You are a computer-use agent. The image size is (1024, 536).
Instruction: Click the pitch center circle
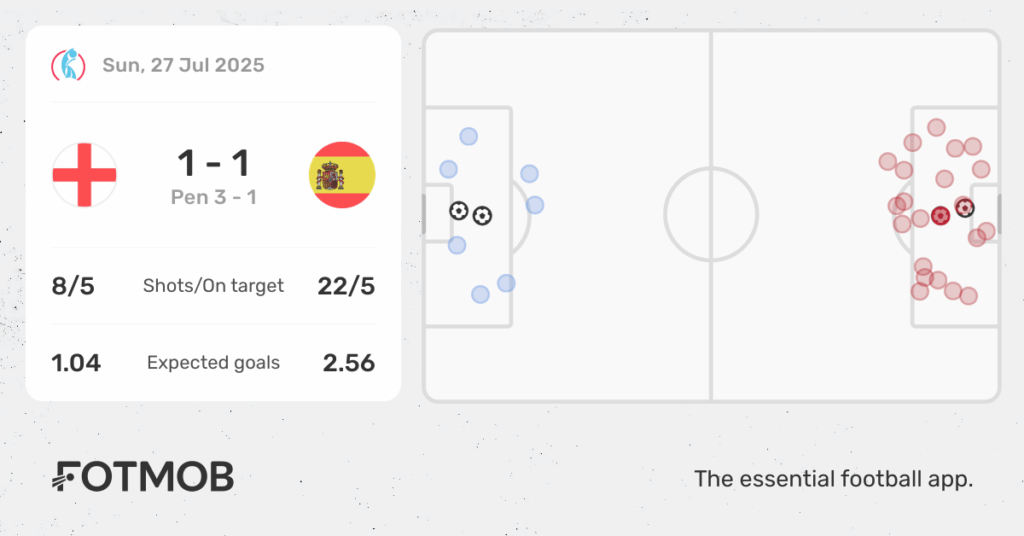click(x=711, y=214)
